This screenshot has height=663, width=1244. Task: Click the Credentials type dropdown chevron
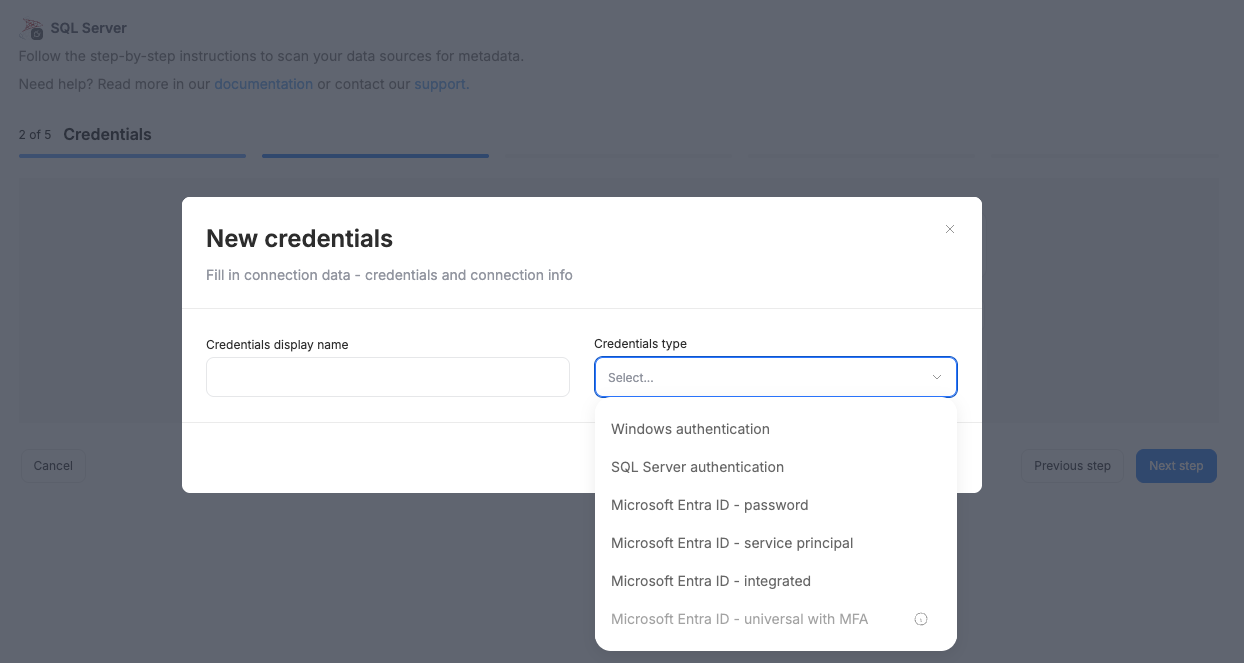(x=937, y=377)
